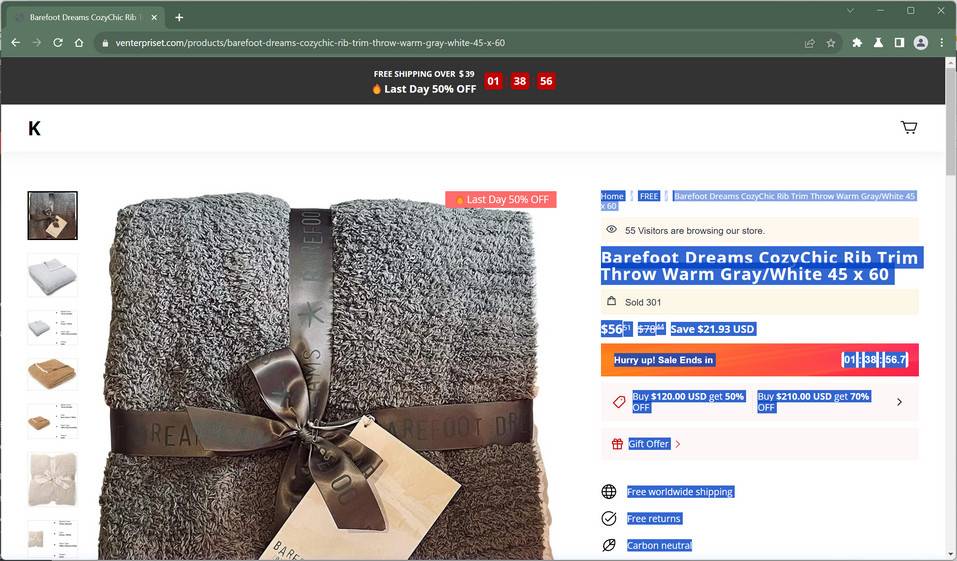Image resolution: width=957 pixels, height=561 pixels.
Task: Click Buy $210.00 USD get 70% OFF
Action: coord(813,402)
